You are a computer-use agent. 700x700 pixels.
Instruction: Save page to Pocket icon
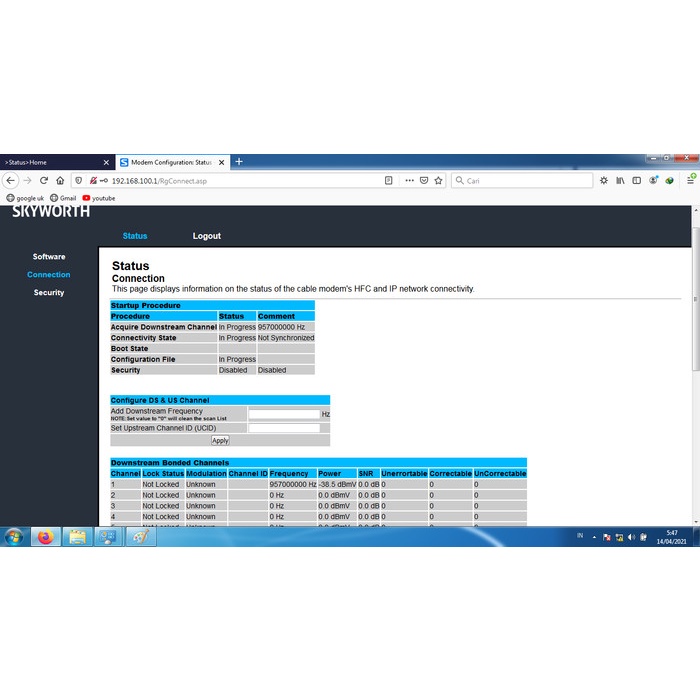click(x=424, y=180)
